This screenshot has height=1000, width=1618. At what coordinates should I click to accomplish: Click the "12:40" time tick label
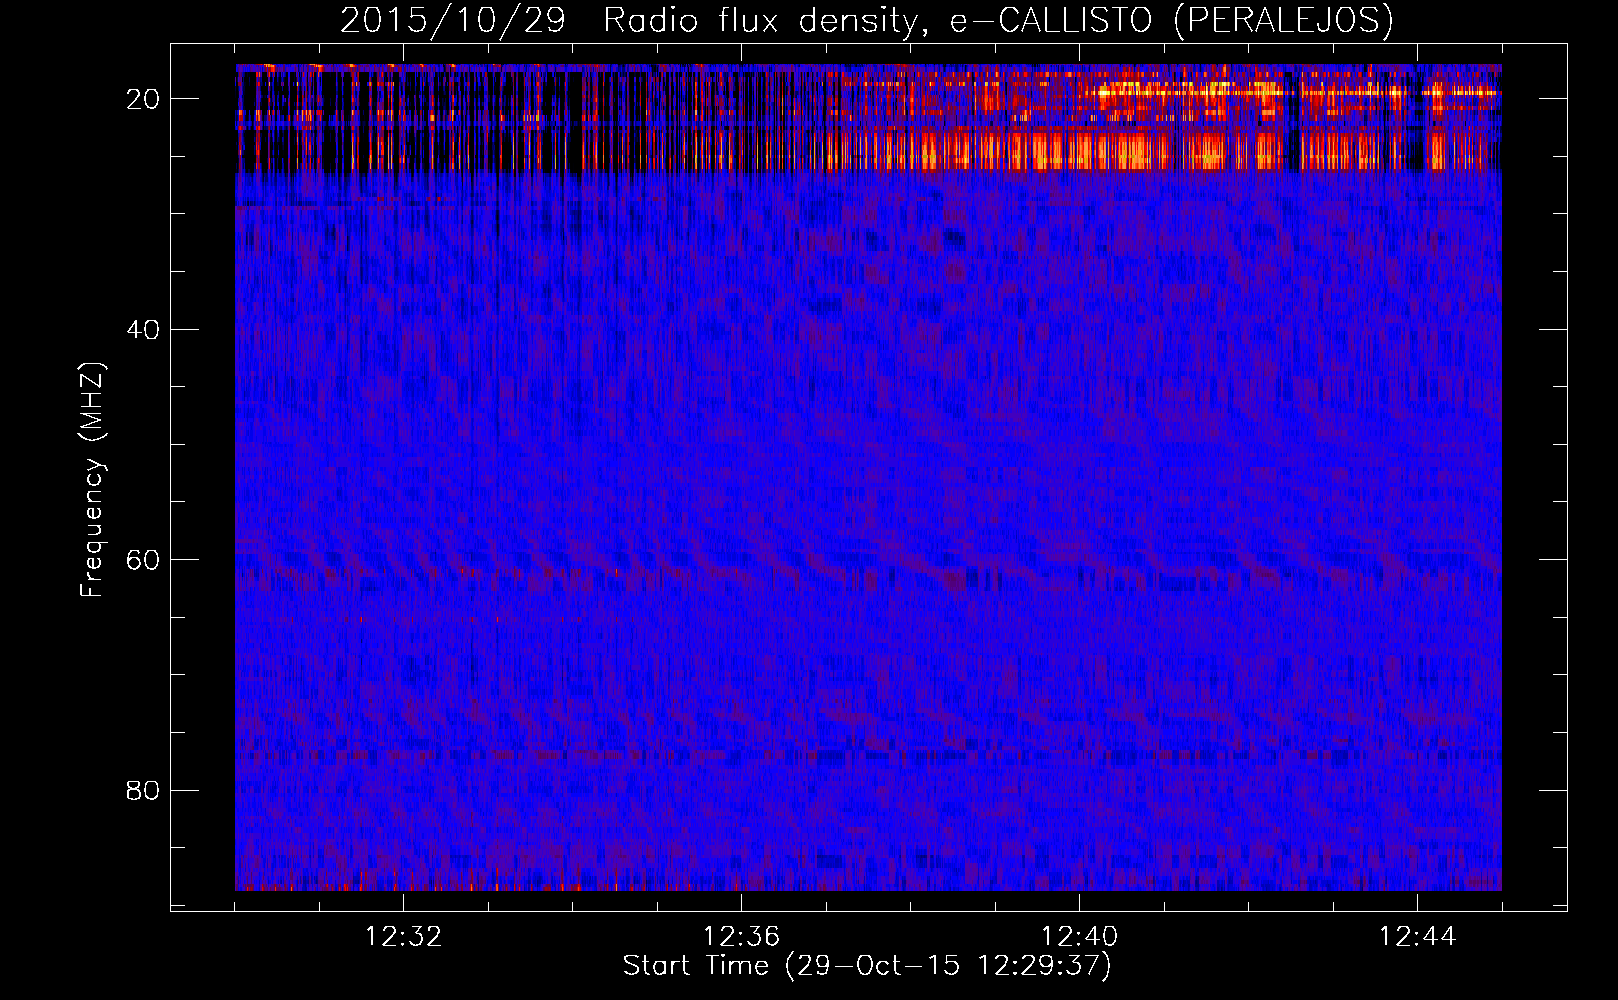tap(1079, 937)
